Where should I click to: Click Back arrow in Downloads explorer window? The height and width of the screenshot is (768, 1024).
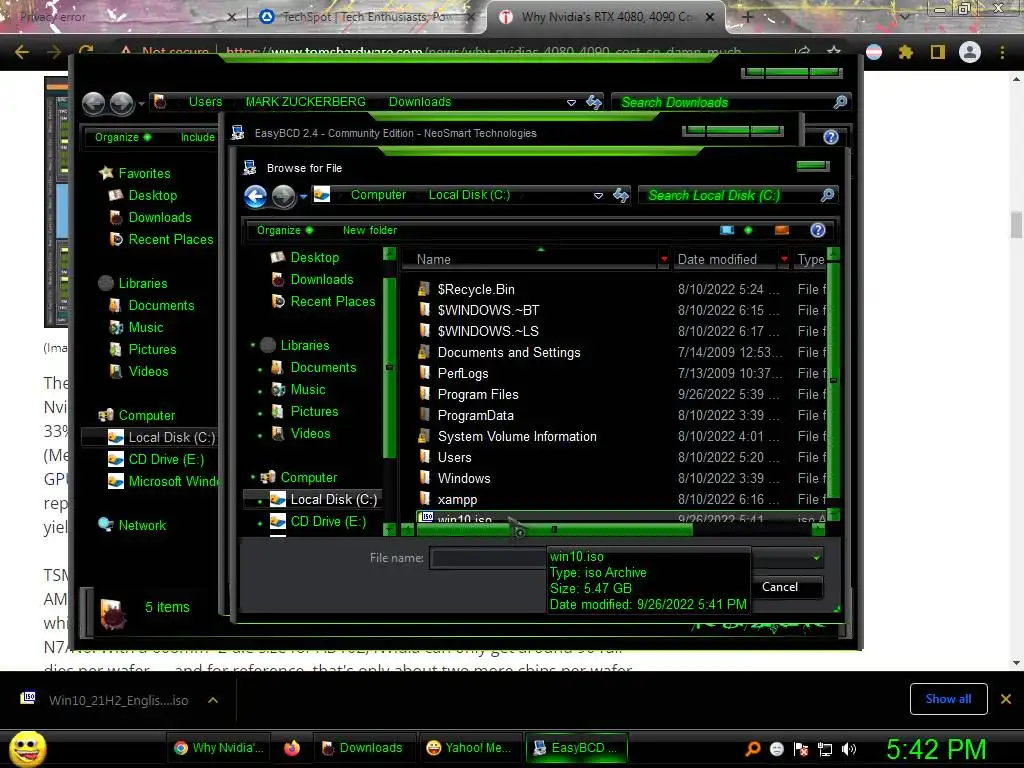[x=93, y=103]
